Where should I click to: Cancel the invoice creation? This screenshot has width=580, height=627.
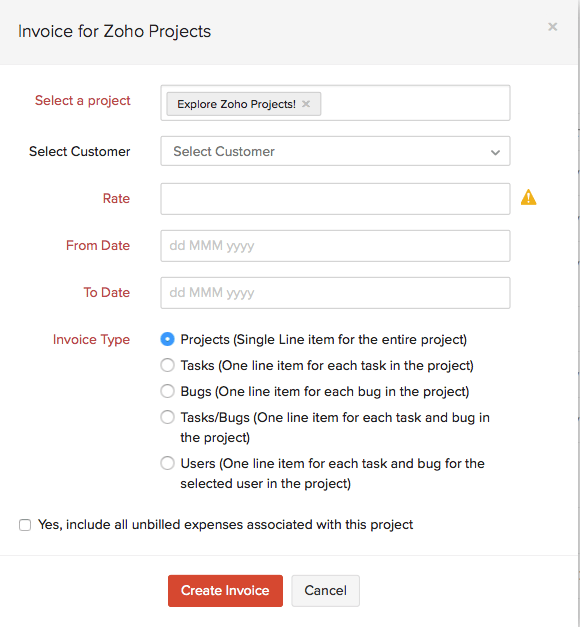pyautogui.click(x=325, y=591)
